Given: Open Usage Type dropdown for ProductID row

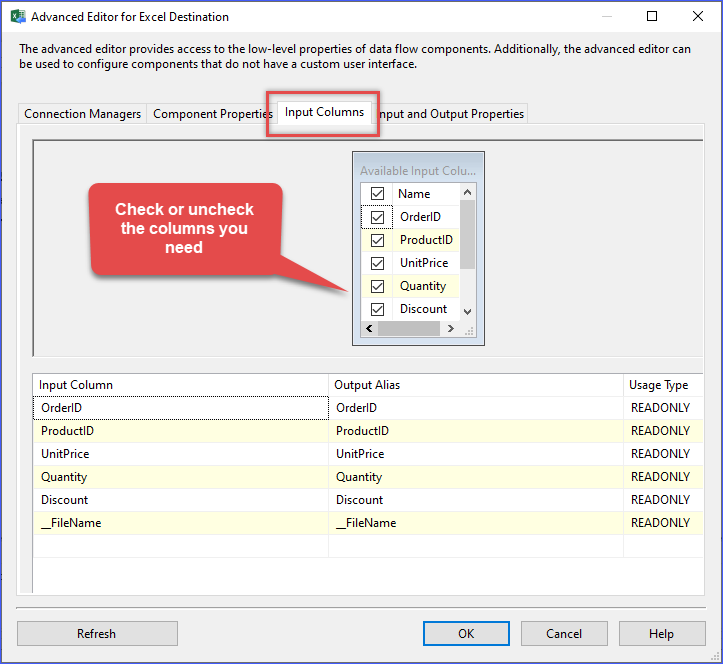Looking at the screenshot, I should 663,431.
